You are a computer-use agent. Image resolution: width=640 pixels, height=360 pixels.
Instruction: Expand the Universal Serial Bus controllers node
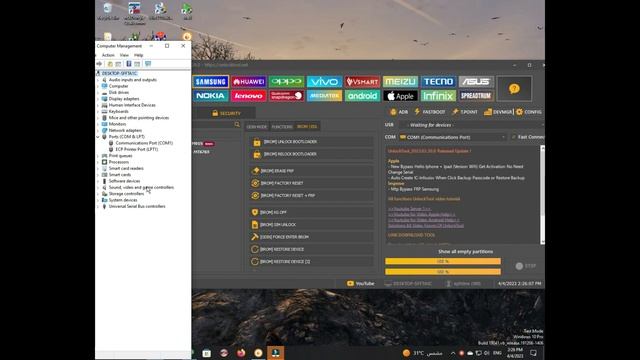[98, 207]
